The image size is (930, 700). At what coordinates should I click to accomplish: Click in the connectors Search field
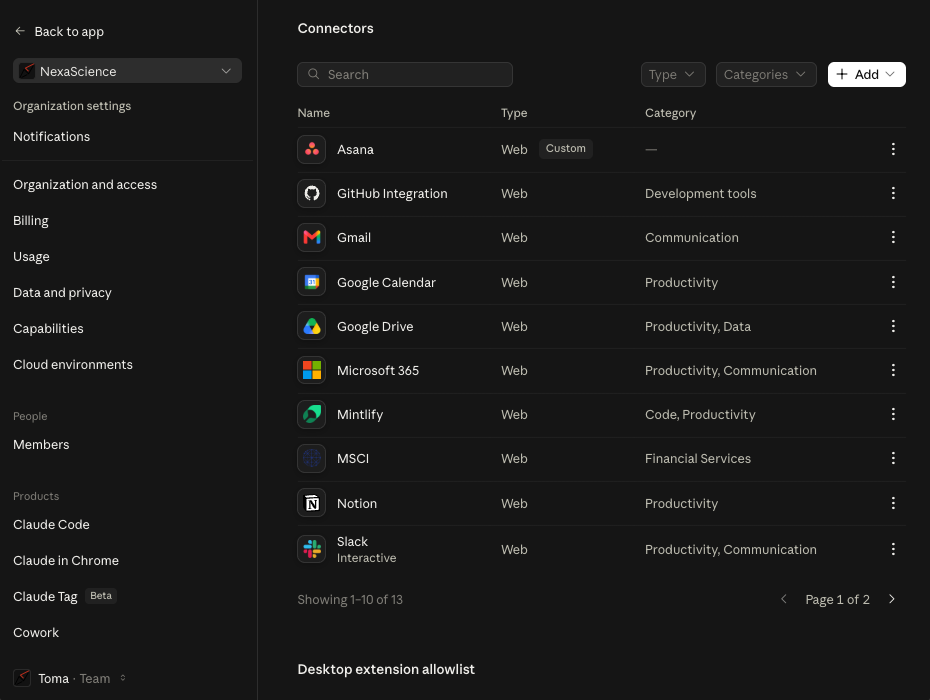tap(405, 74)
